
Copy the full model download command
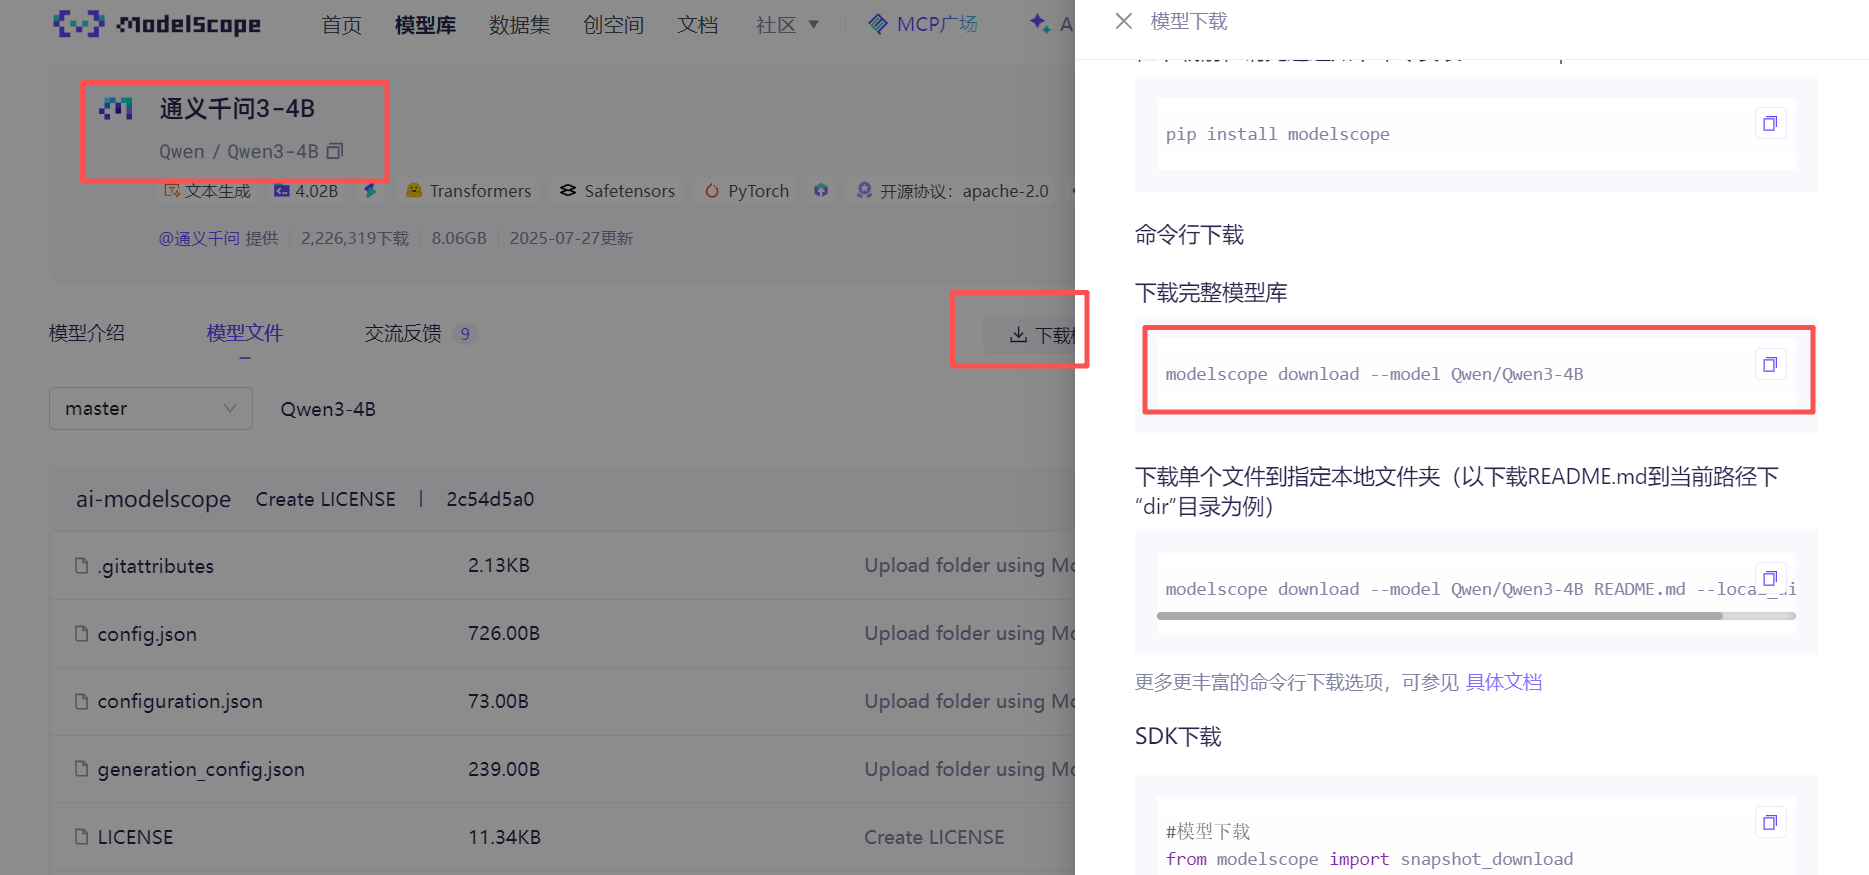point(1770,364)
